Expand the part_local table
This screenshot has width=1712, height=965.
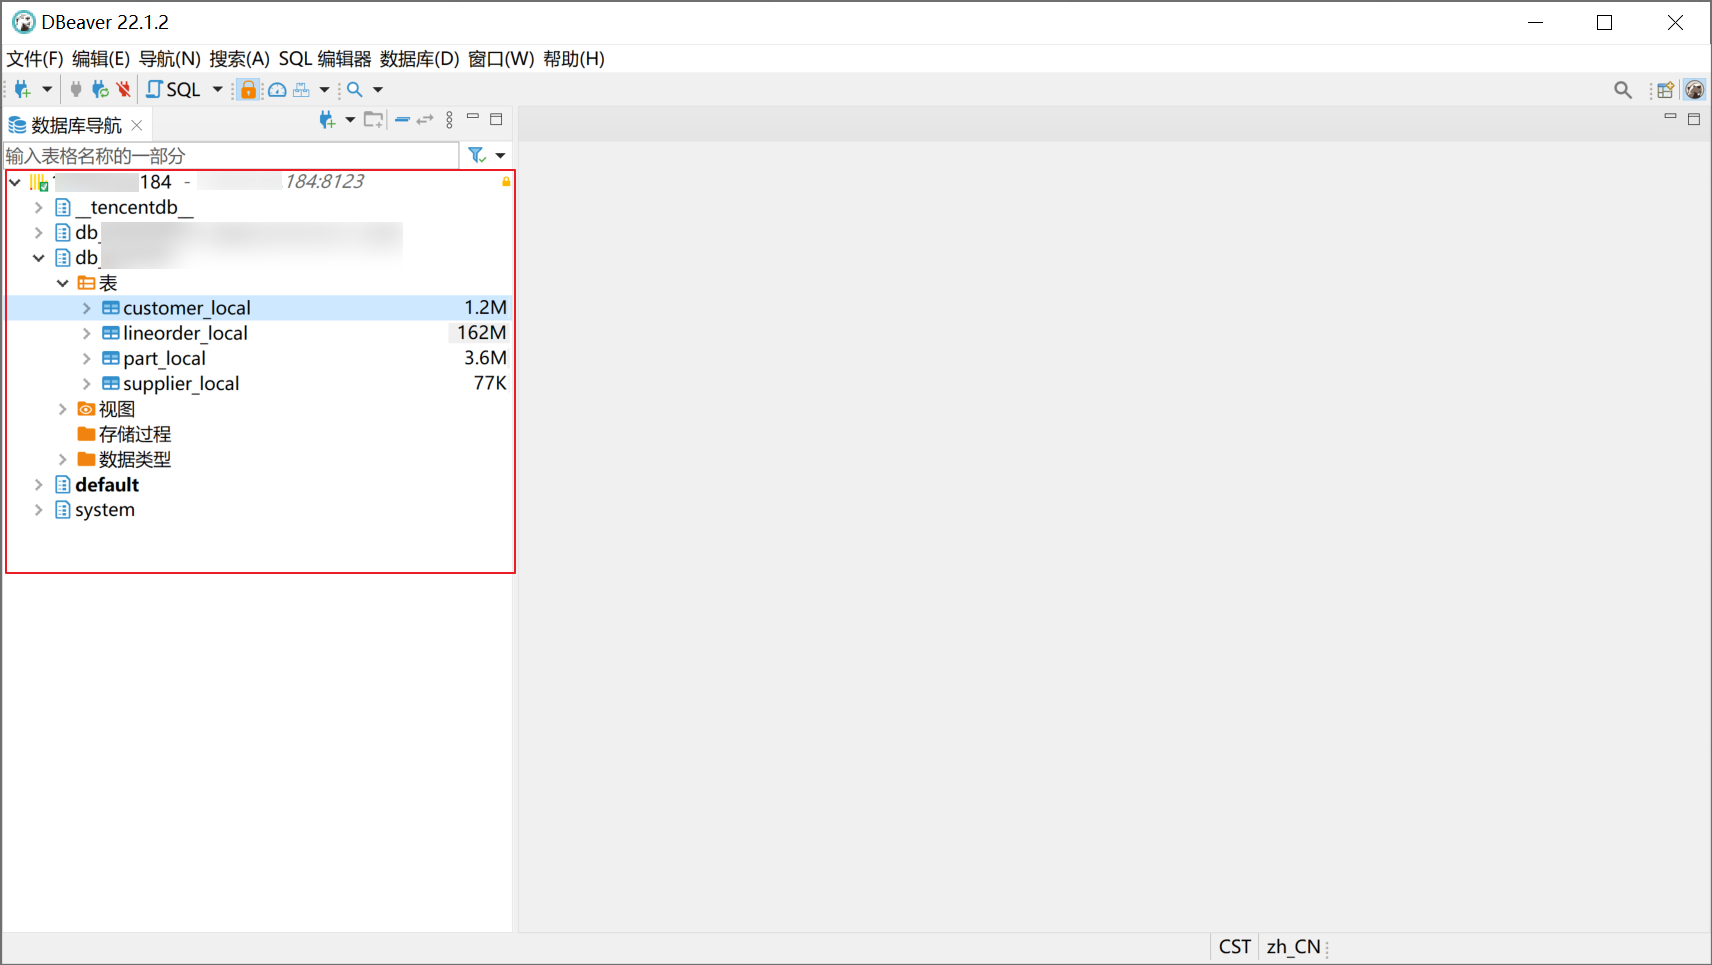coord(86,358)
